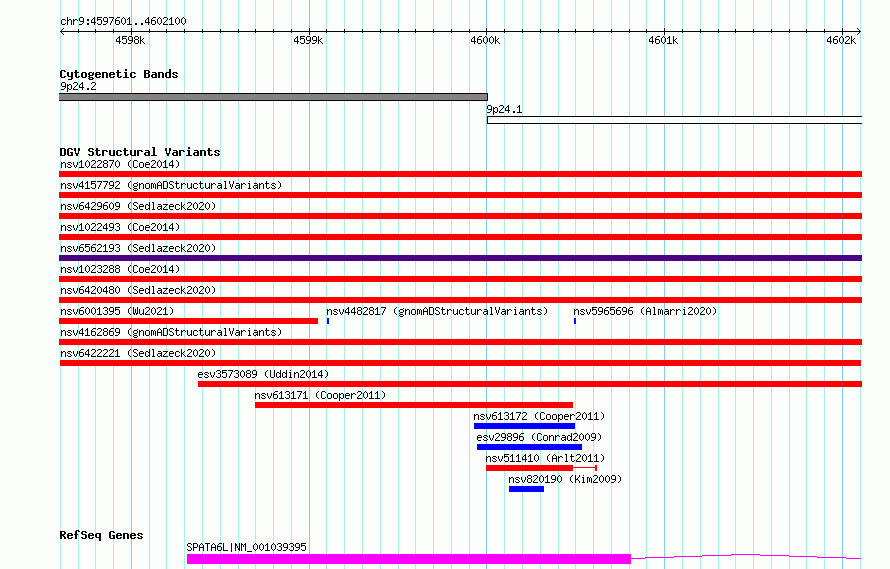Click the gray 9p24.2 cytogenetic band
The width and height of the screenshot is (890, 569).
pos(273,97)
